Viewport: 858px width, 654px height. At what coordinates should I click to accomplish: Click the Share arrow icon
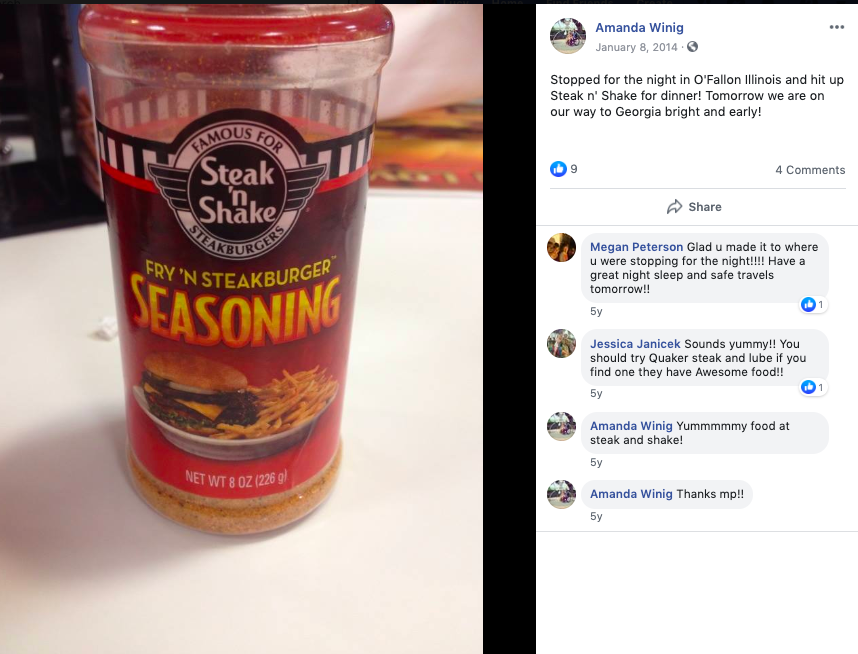[674, 207]
